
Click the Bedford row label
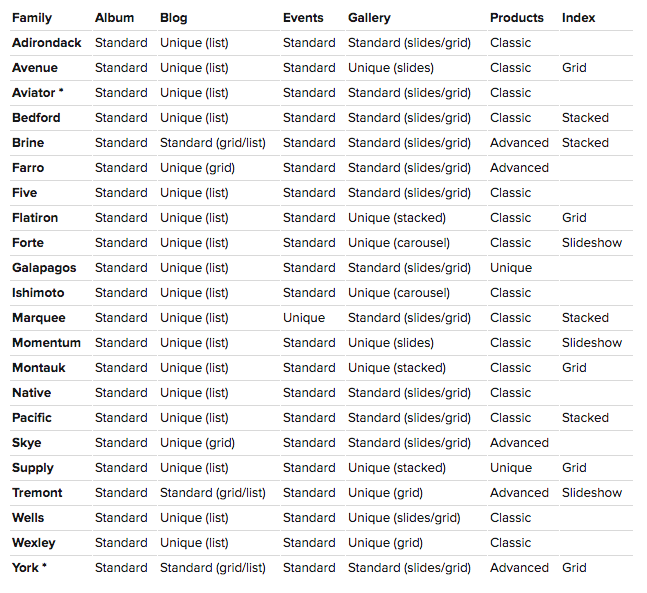(x=36, y=118)
